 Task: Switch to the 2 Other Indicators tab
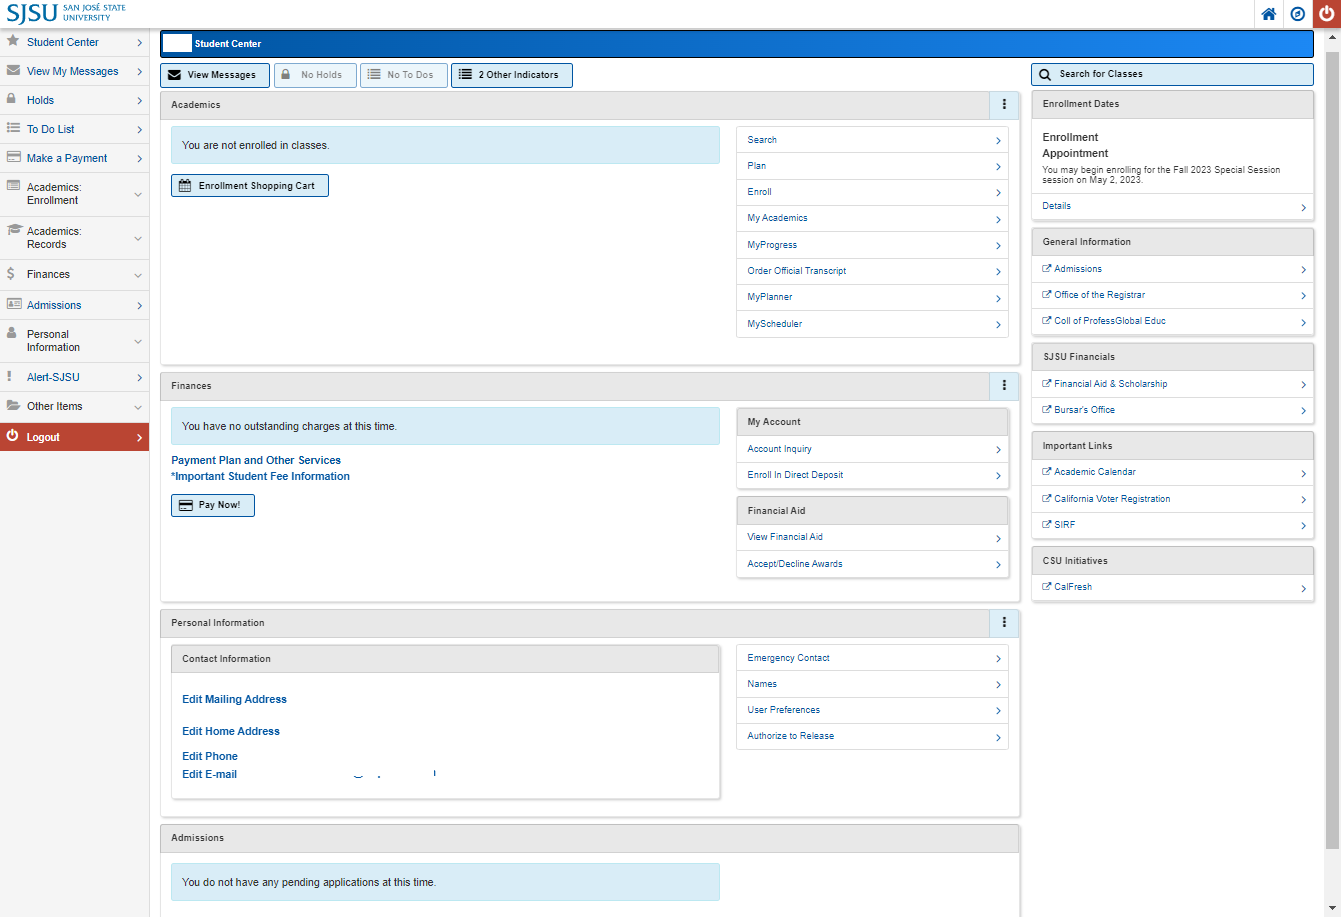511,75
